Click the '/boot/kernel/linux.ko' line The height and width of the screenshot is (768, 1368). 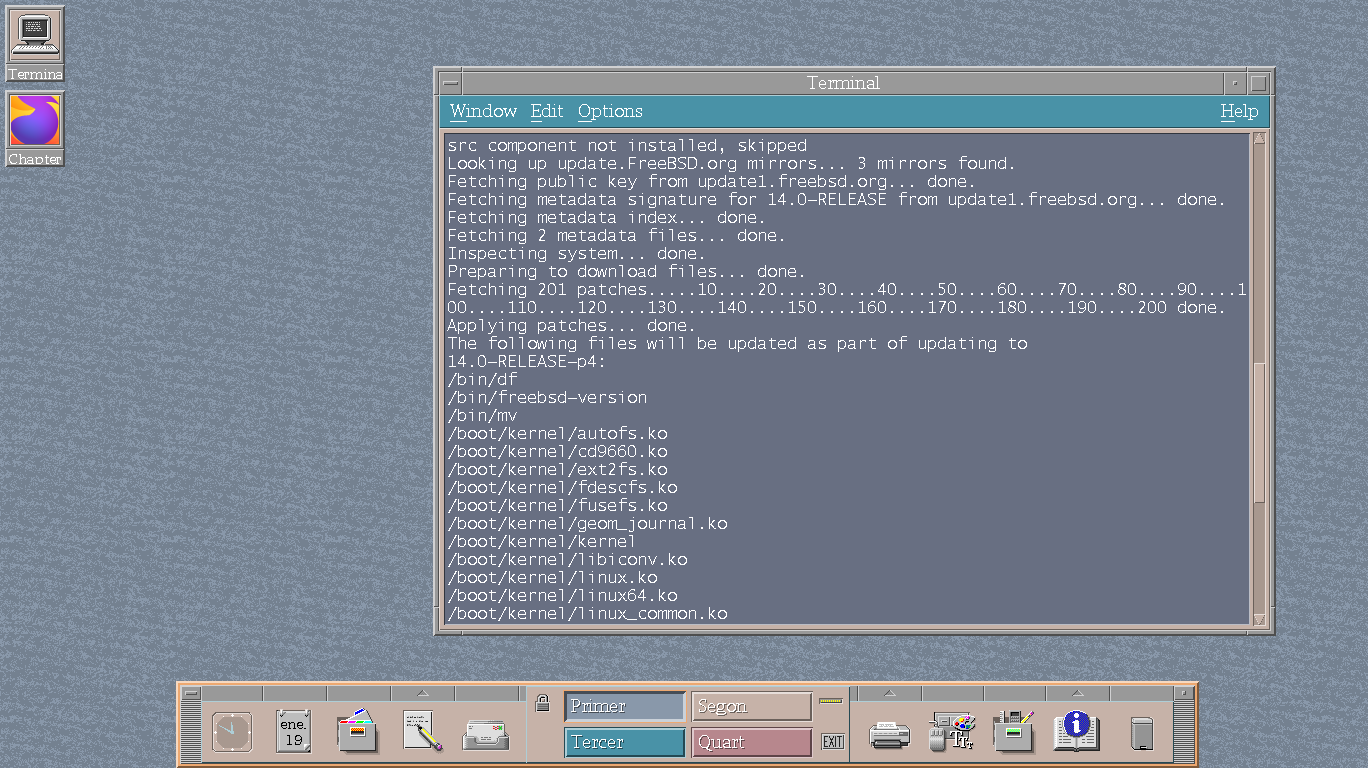(552, 578)
